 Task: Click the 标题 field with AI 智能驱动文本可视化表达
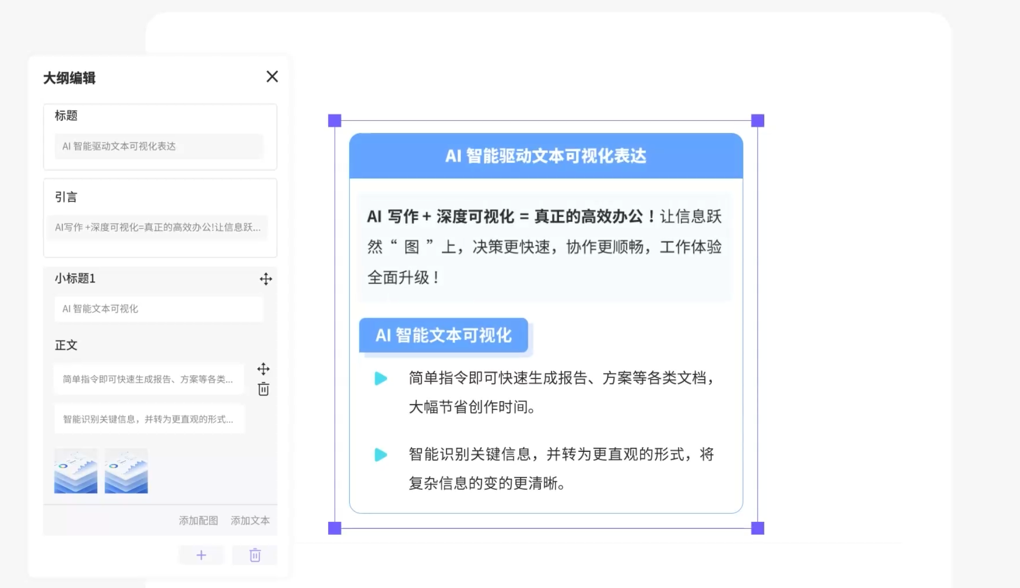click(x=159, y=146)
